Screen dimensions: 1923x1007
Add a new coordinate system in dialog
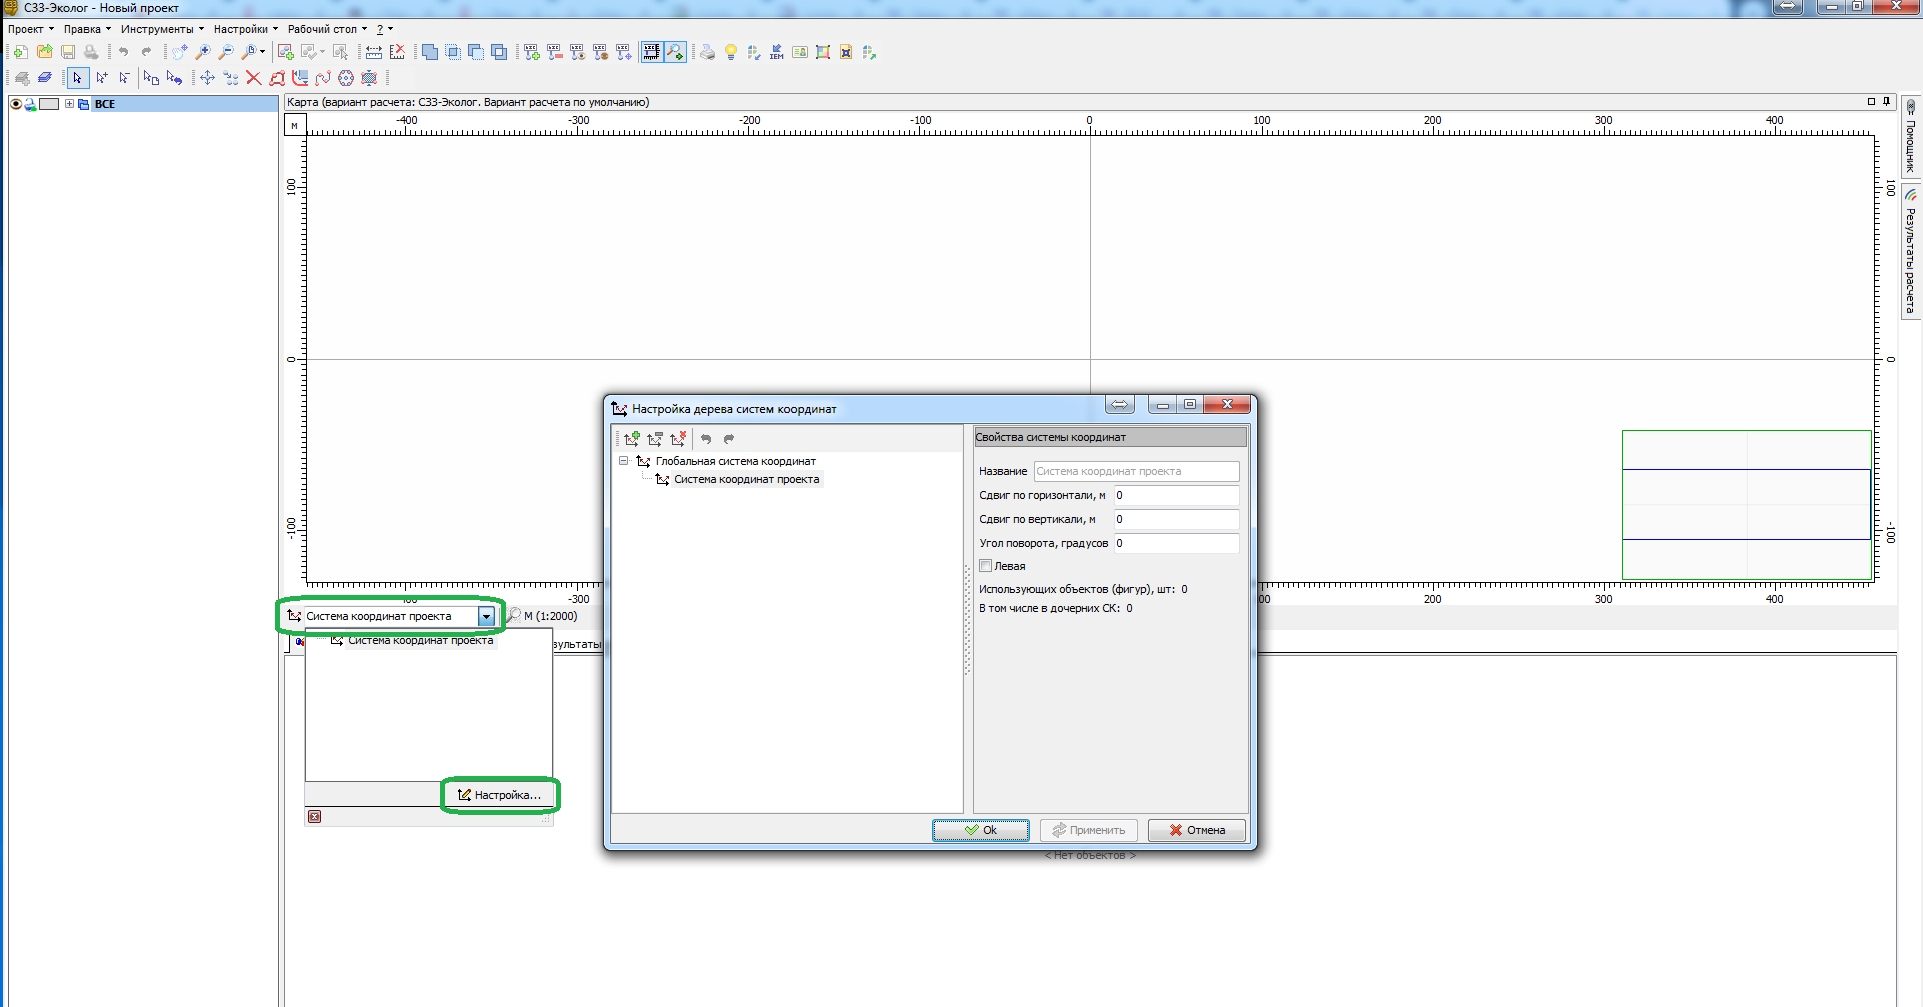tap(632, 439)
